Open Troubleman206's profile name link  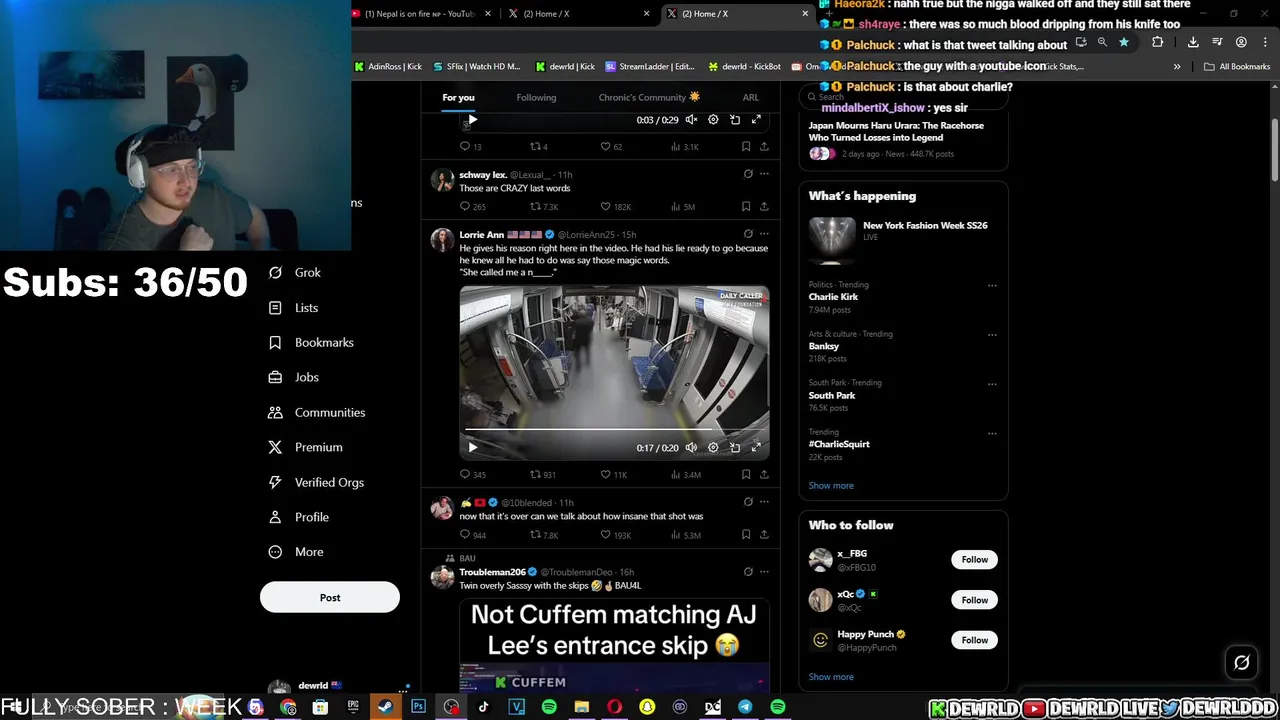(x=492, y=572)
